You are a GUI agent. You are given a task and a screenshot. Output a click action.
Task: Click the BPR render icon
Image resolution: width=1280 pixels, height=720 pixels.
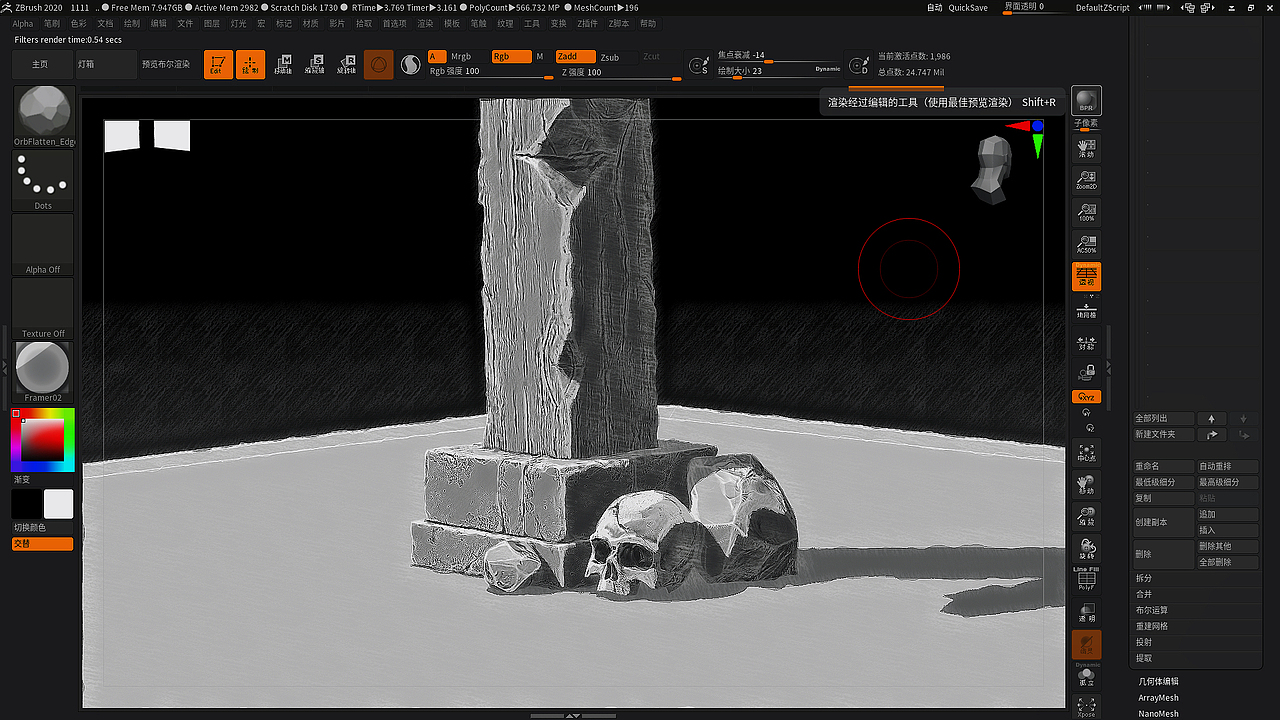click(x=1086, y=101)
